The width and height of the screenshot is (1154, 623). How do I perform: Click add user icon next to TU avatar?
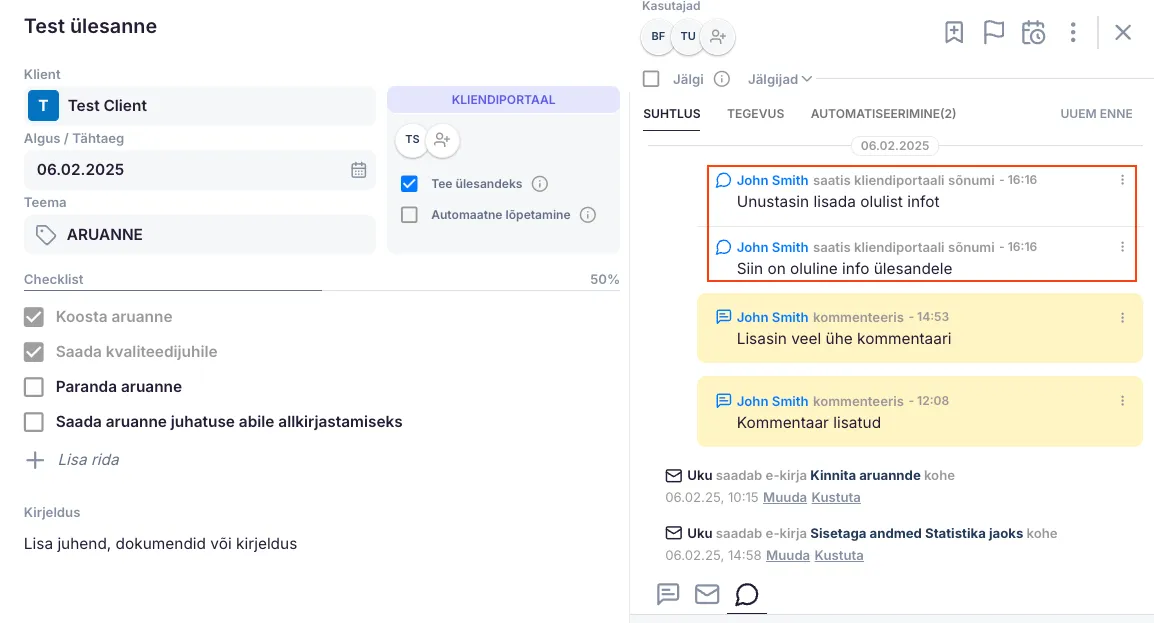click(717, 37)
